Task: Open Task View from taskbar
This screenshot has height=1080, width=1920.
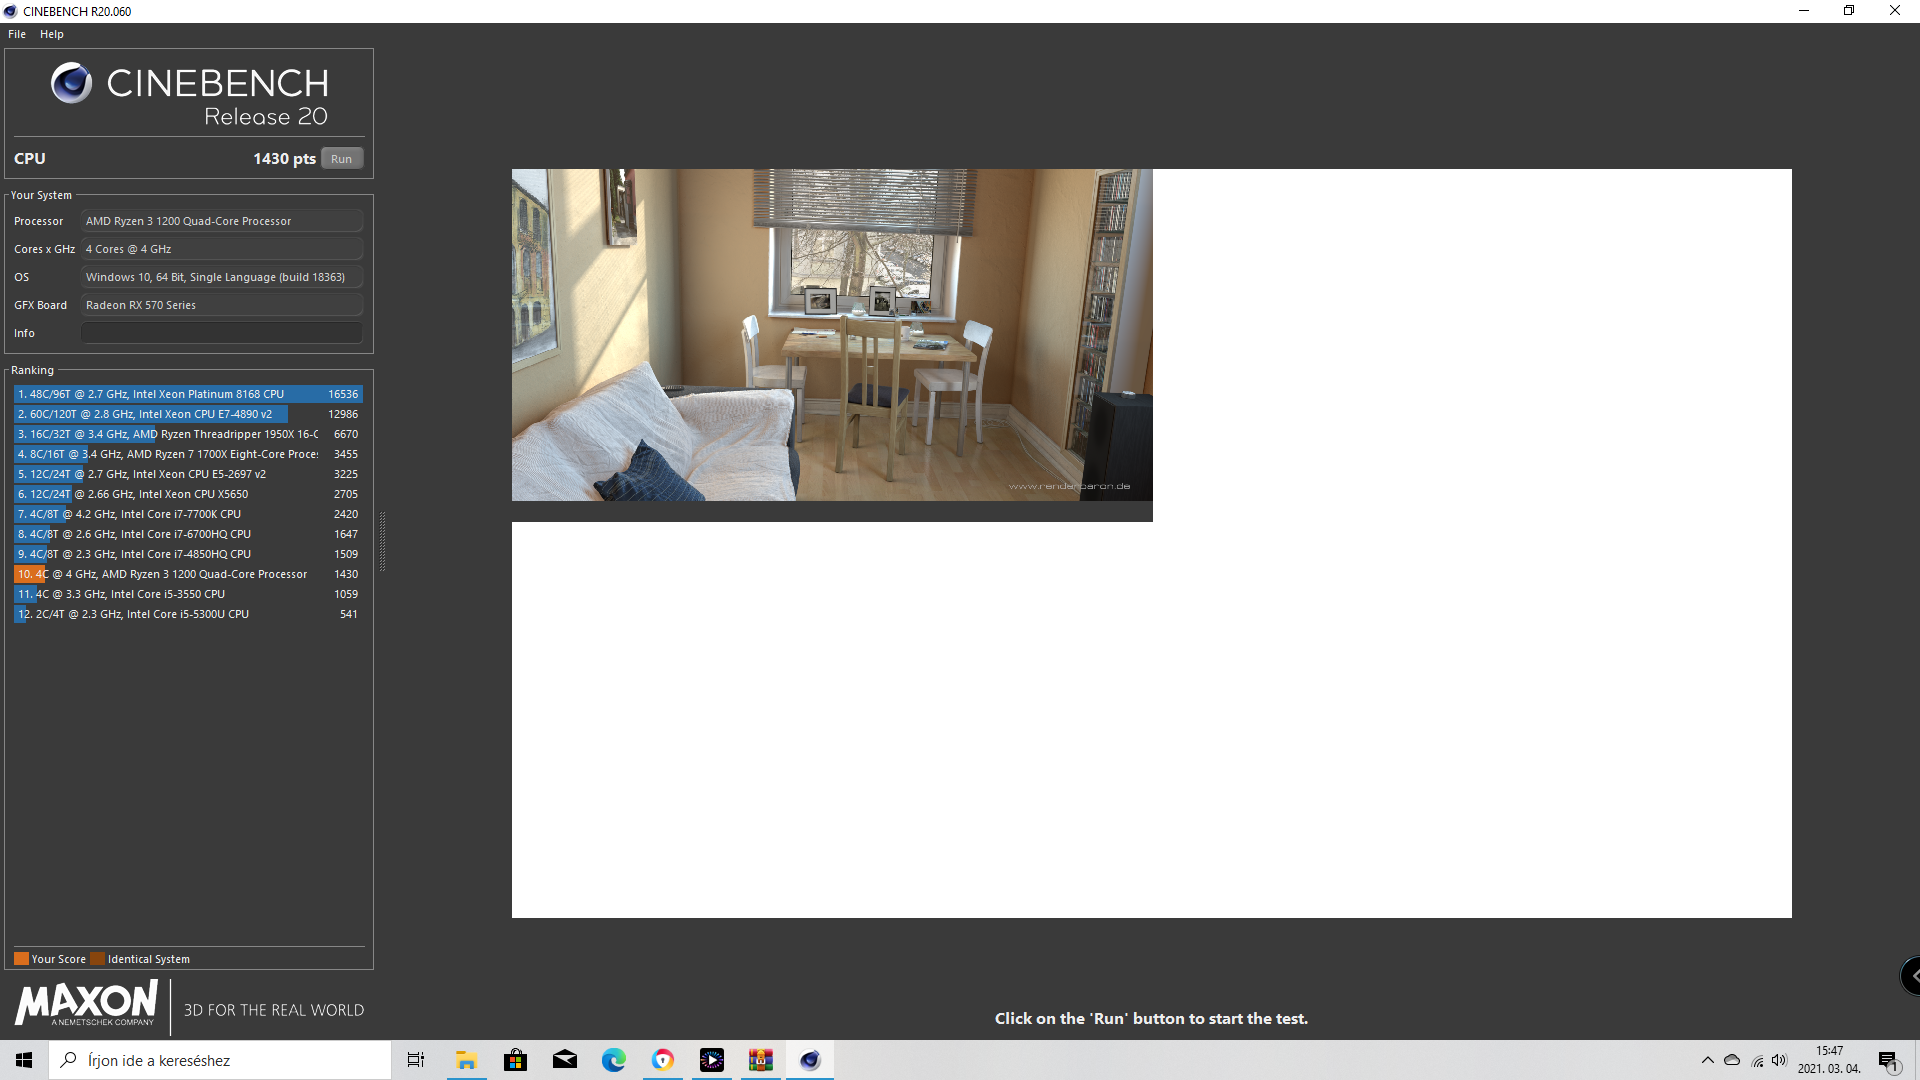Action: pos(416,1060)
